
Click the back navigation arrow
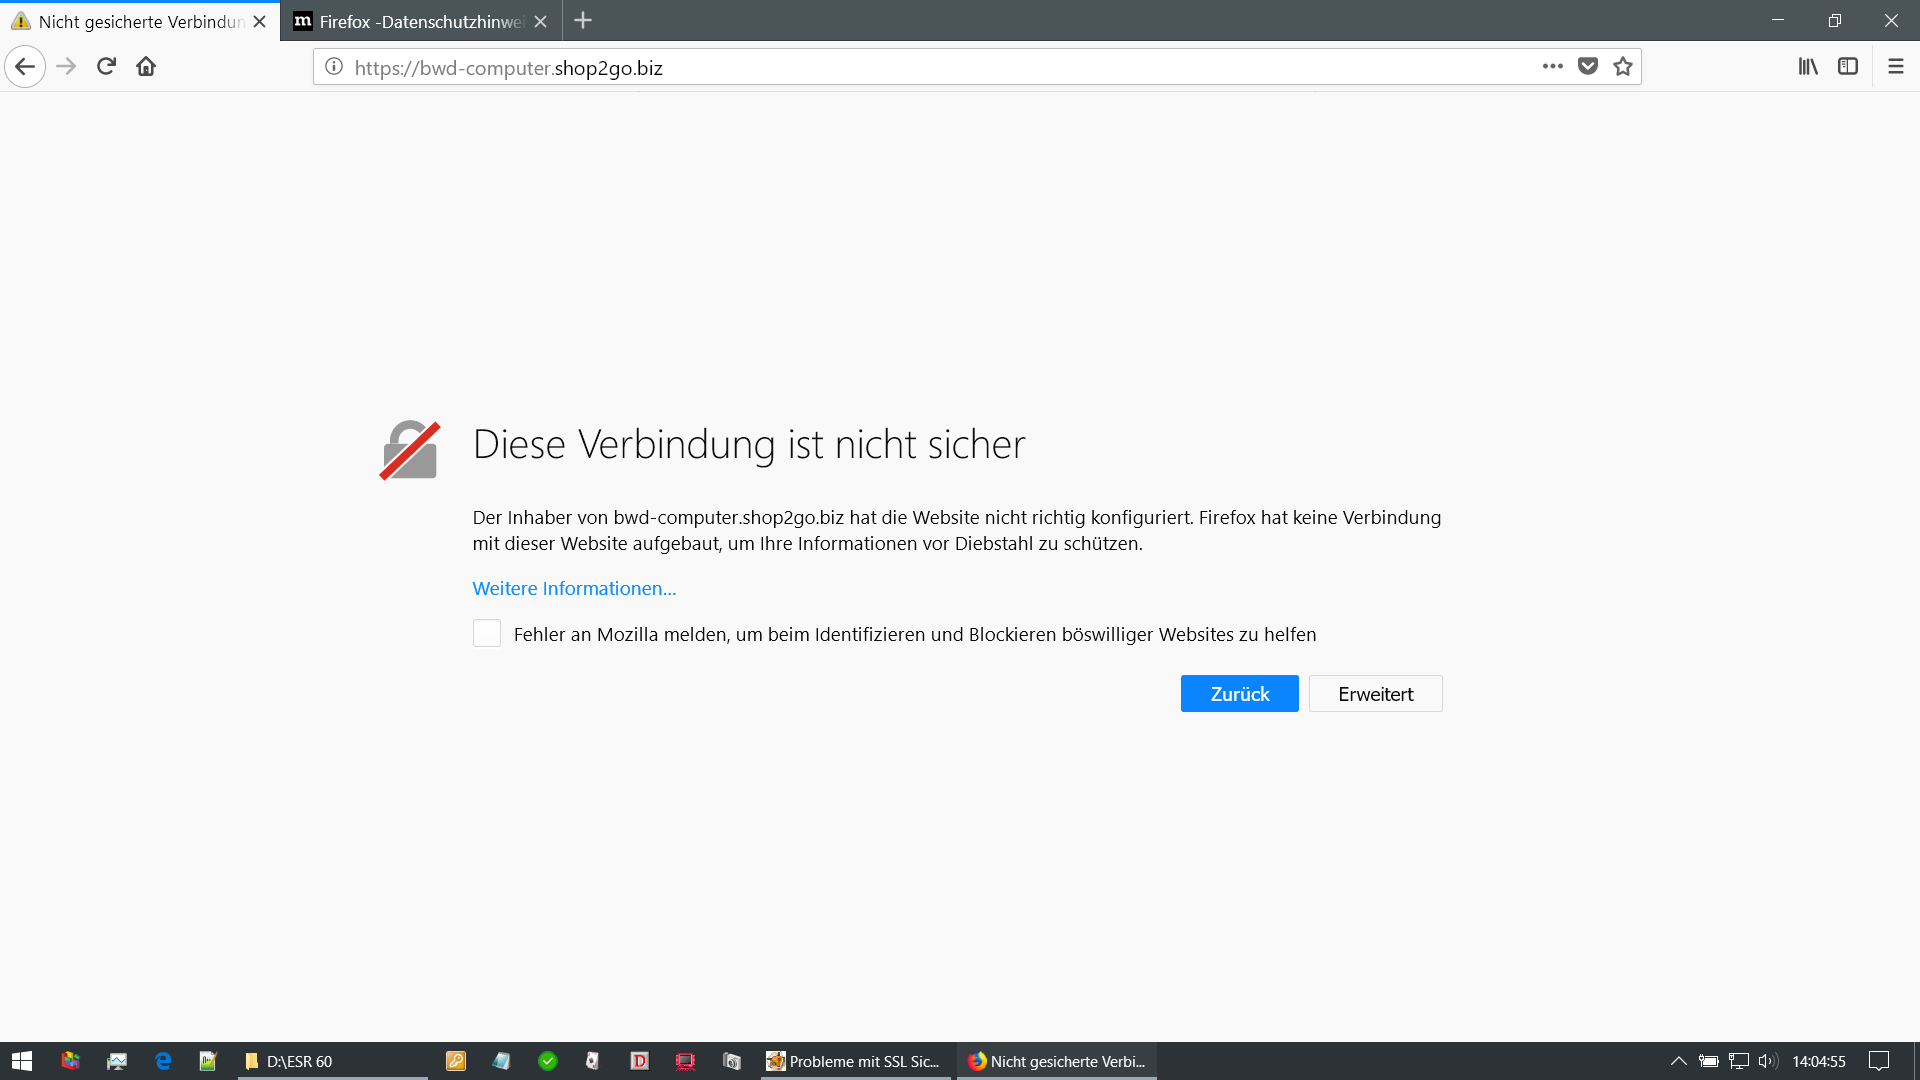(25, 67)
